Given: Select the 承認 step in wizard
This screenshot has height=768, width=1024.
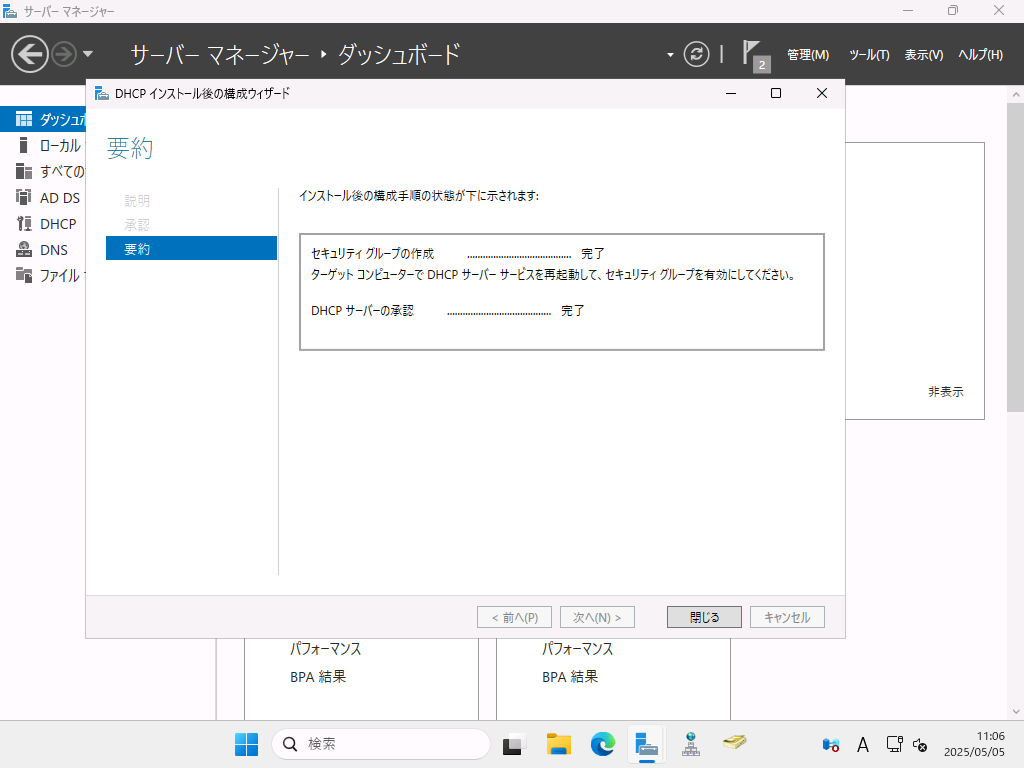Looking at the screenshot, I should point(137,225).
